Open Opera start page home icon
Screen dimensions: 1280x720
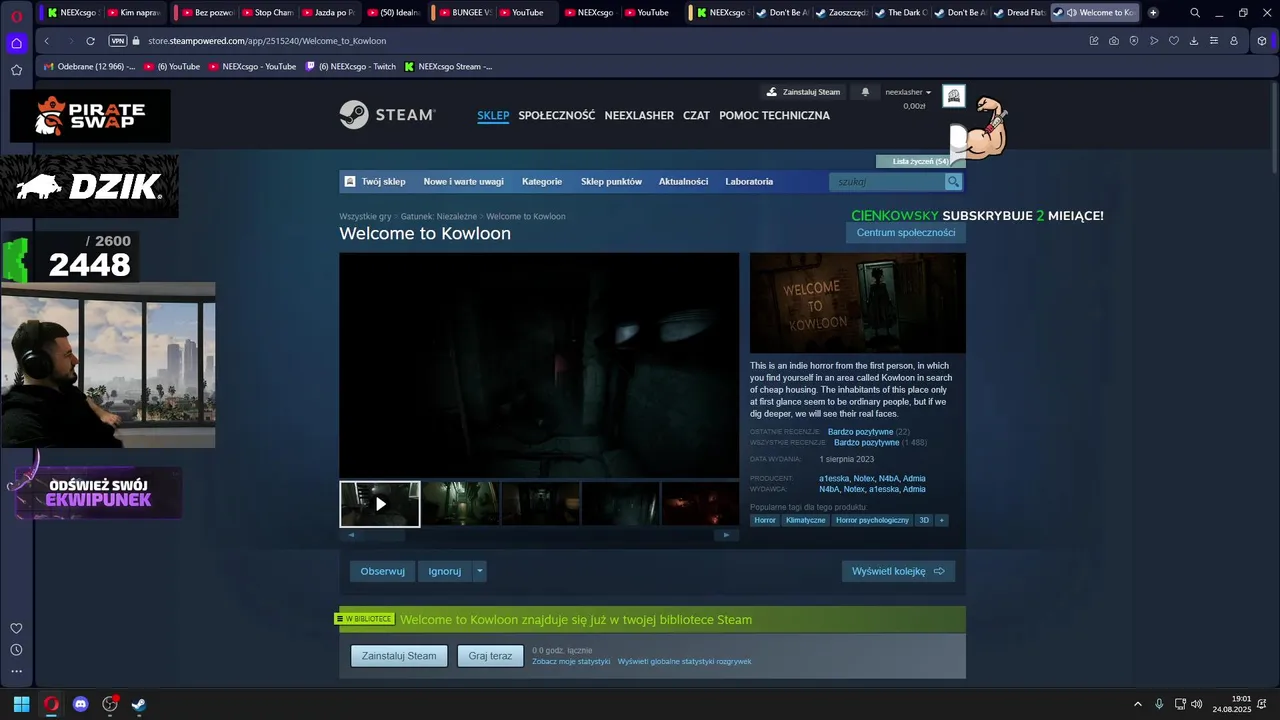[x=16, y=42]
